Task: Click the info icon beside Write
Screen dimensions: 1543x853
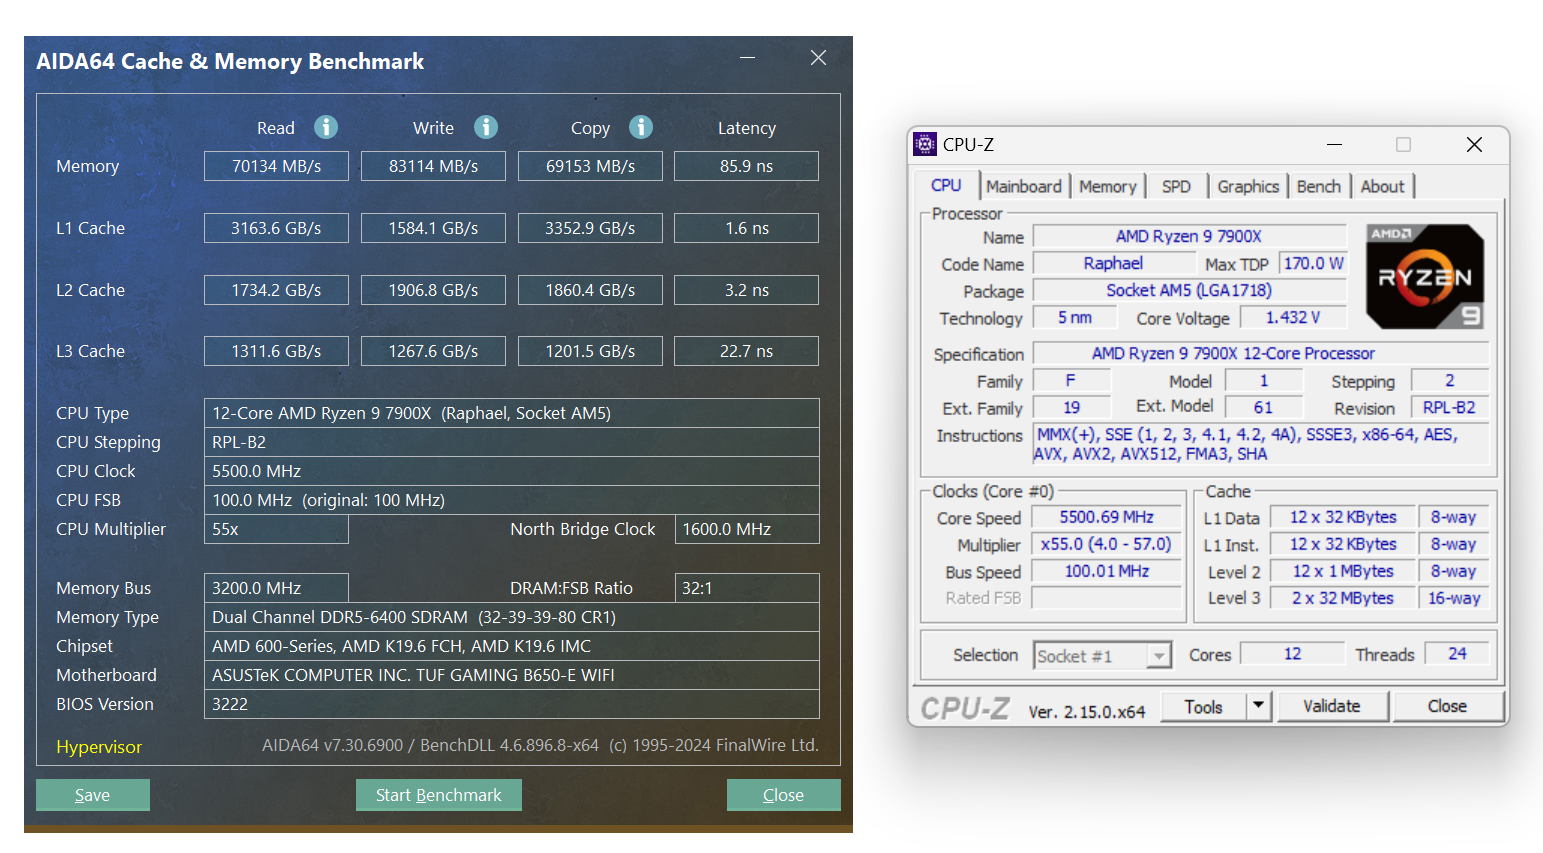Action: (x=486, y=127)
